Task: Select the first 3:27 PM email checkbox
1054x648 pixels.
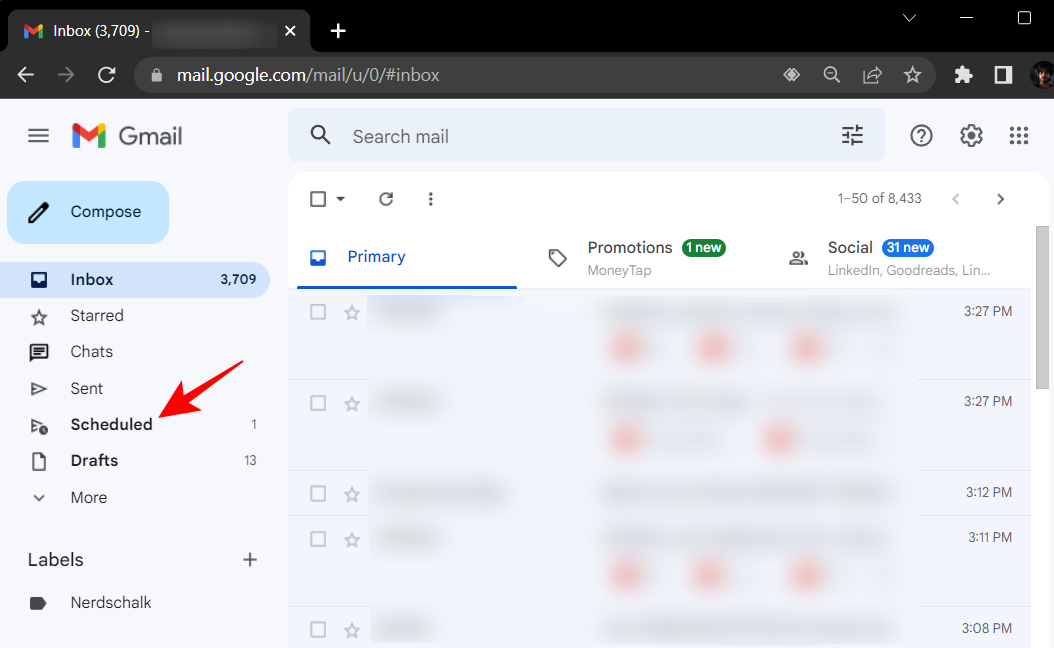Action: 318,312
